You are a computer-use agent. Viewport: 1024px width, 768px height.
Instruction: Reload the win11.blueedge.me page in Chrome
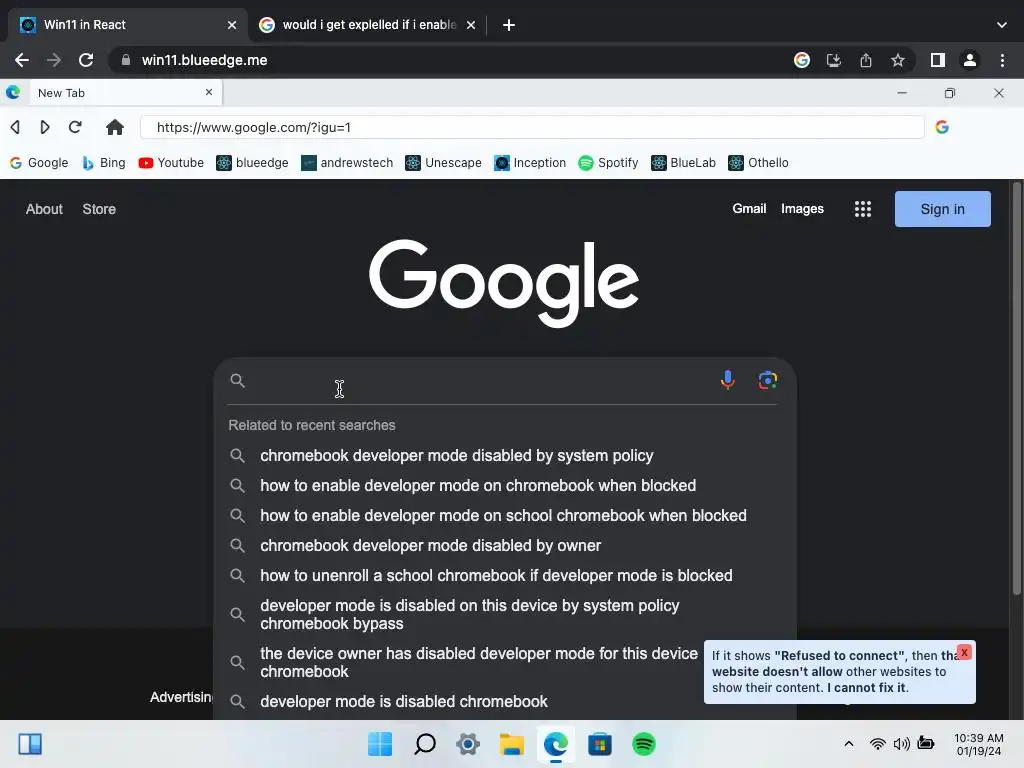[86, 60]
